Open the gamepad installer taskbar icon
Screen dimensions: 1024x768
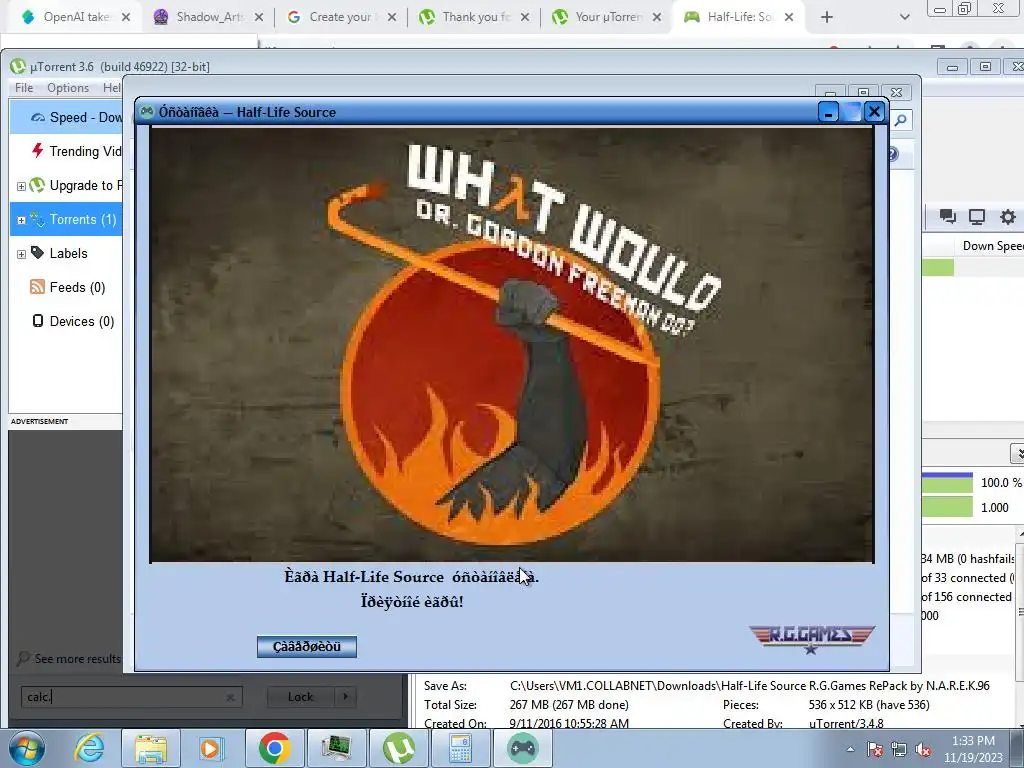(x=522, y=748)
